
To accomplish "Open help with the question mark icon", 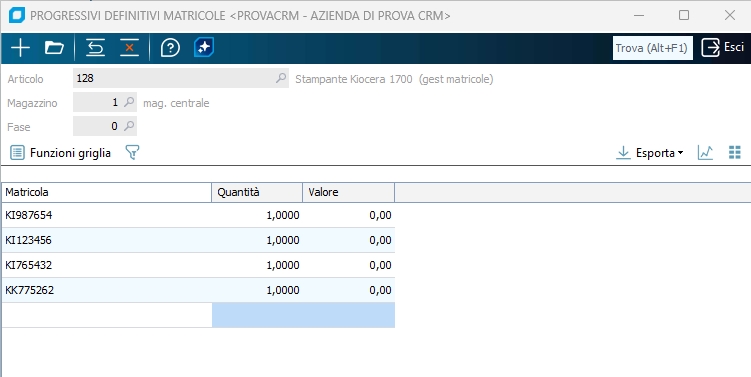I will pyautogui.click(x=170, y=48).
